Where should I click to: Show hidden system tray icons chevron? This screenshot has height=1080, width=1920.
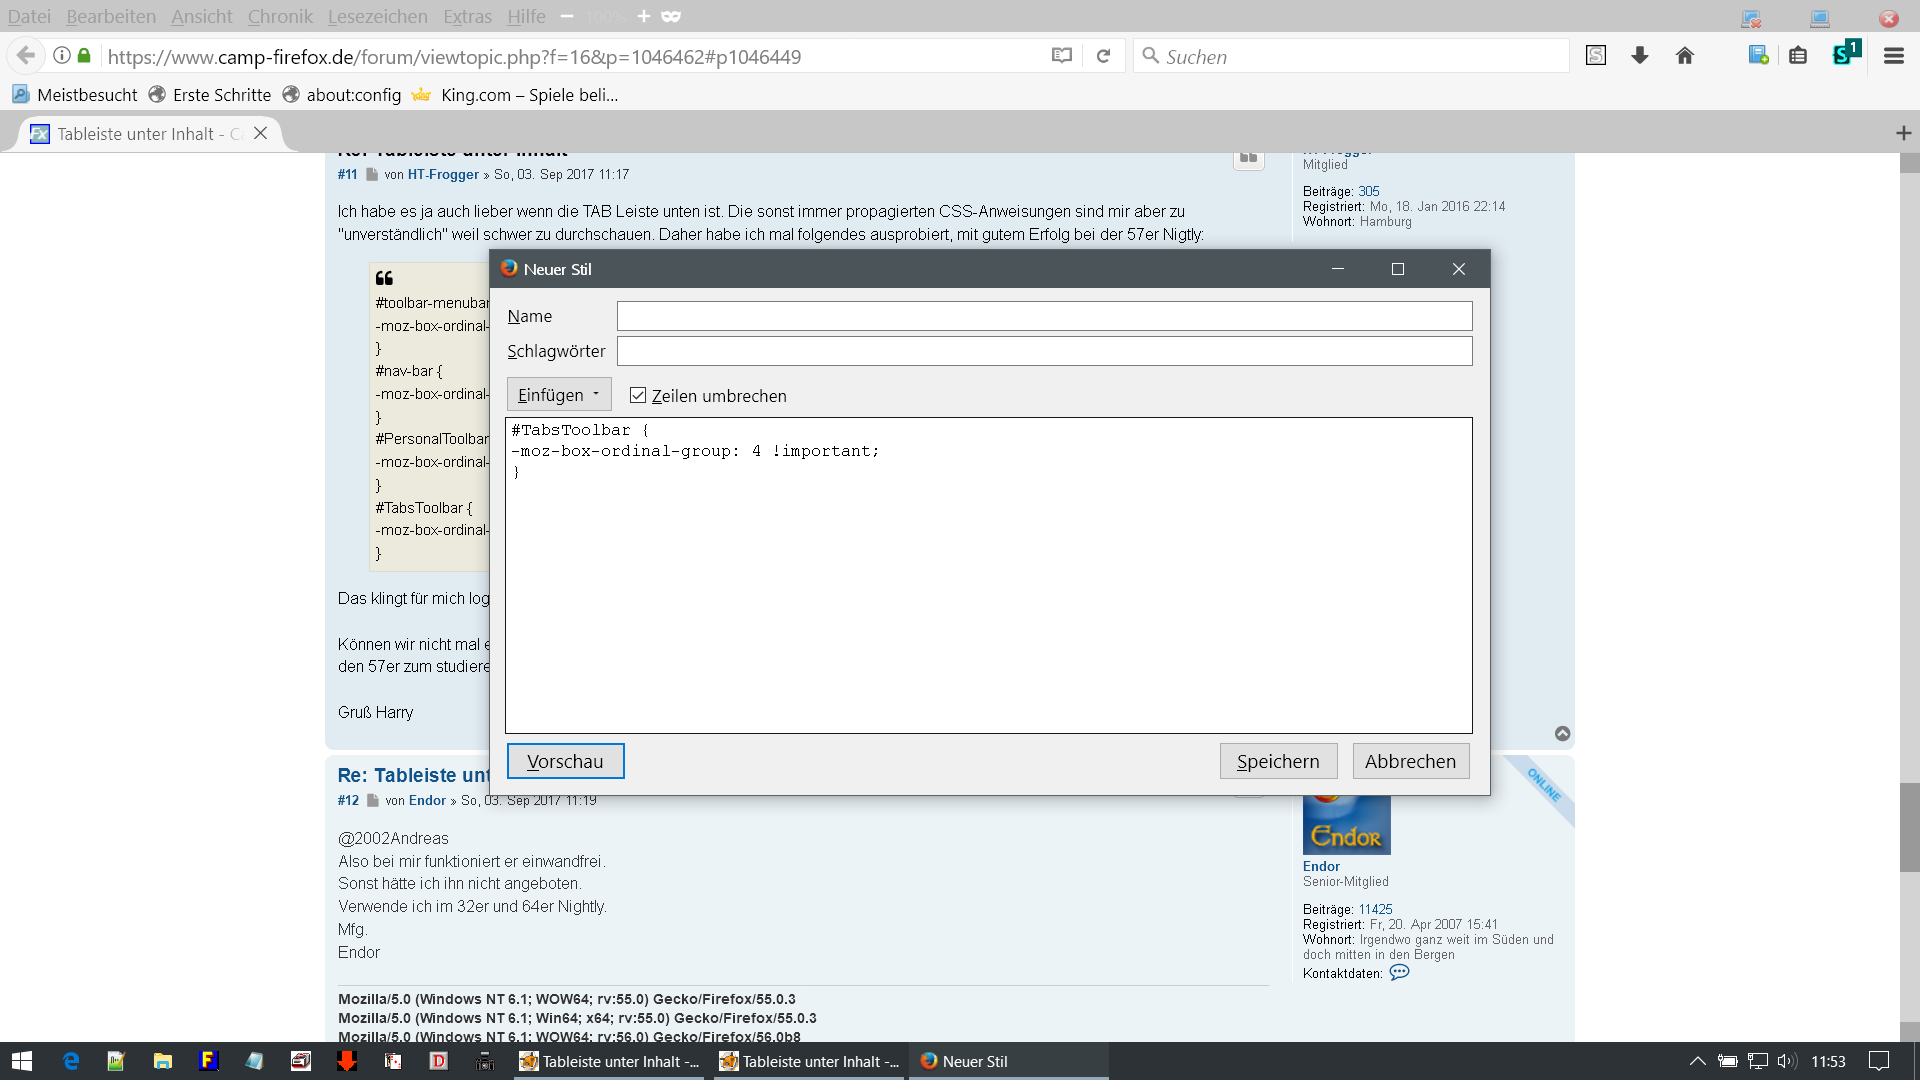point(1697,1061)
